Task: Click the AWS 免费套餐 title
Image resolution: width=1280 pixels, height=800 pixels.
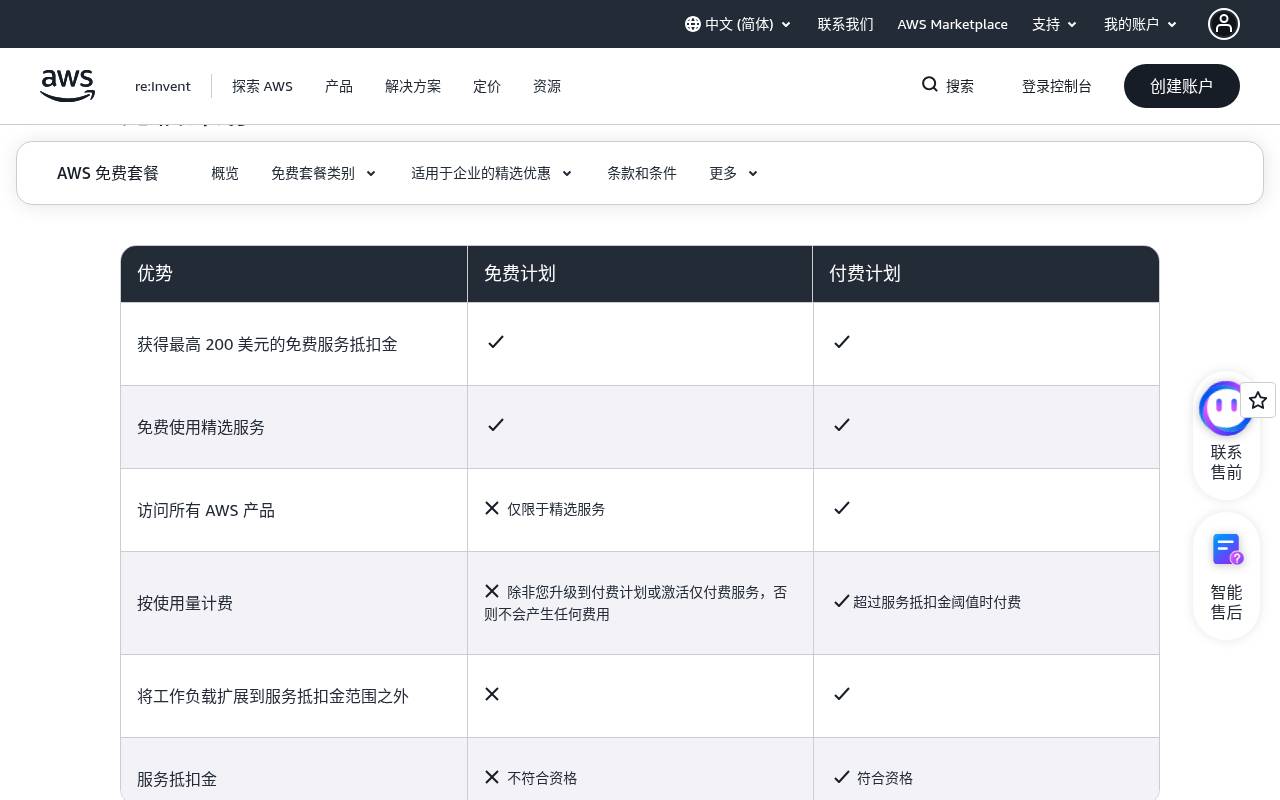Action: (108, 173)
